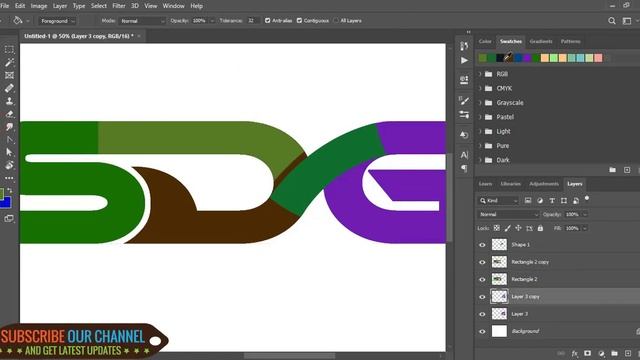Open the Image menu
640x360 pixels.
click(x=39, y=6)
